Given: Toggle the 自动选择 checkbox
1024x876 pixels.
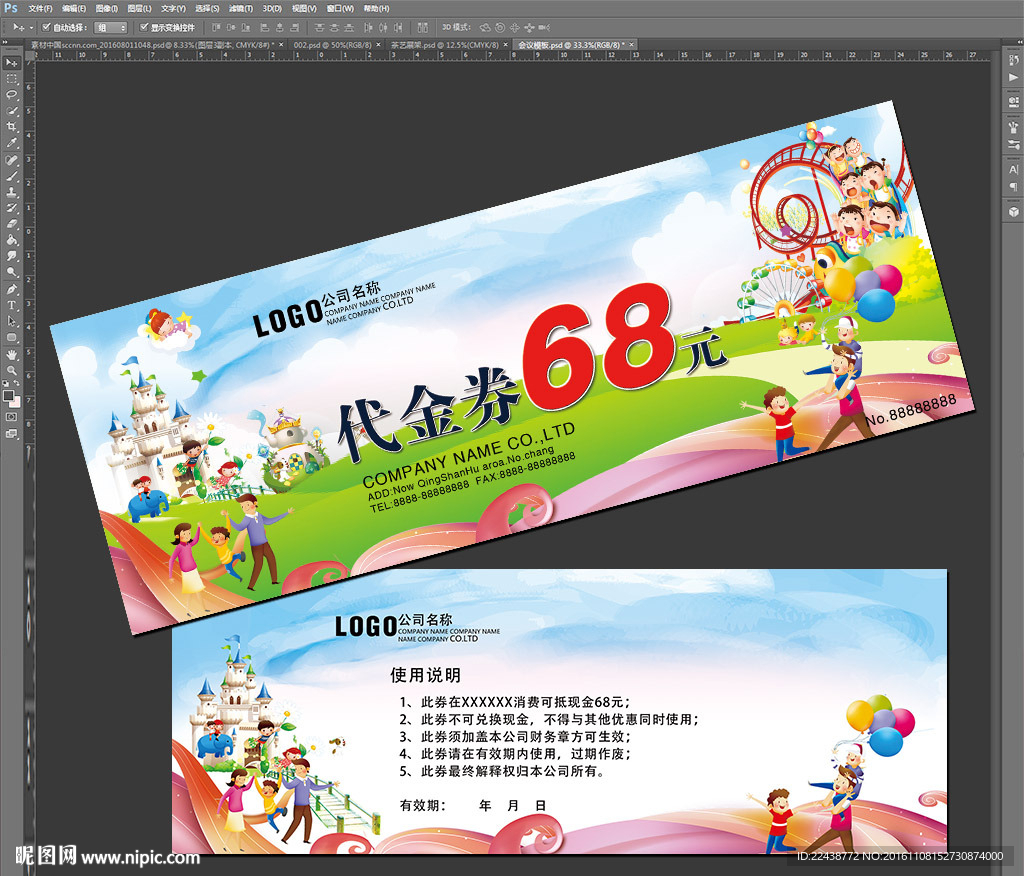Looking at the screenshot, I should coord(46,27).
